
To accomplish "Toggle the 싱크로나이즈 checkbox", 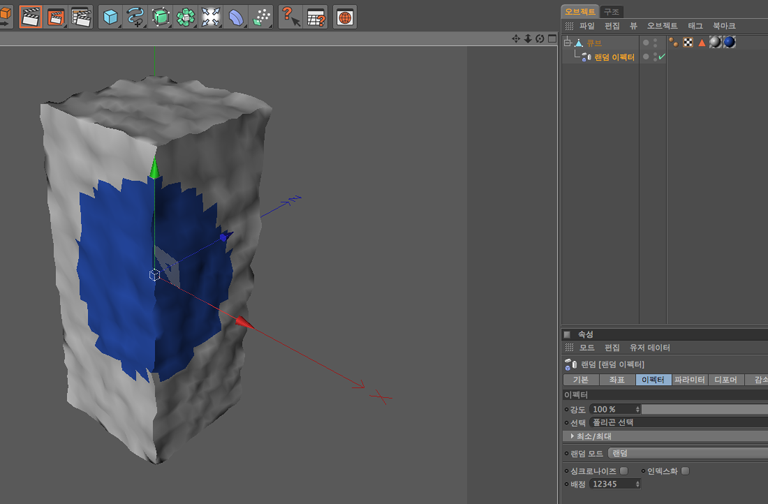I will 624,470.
